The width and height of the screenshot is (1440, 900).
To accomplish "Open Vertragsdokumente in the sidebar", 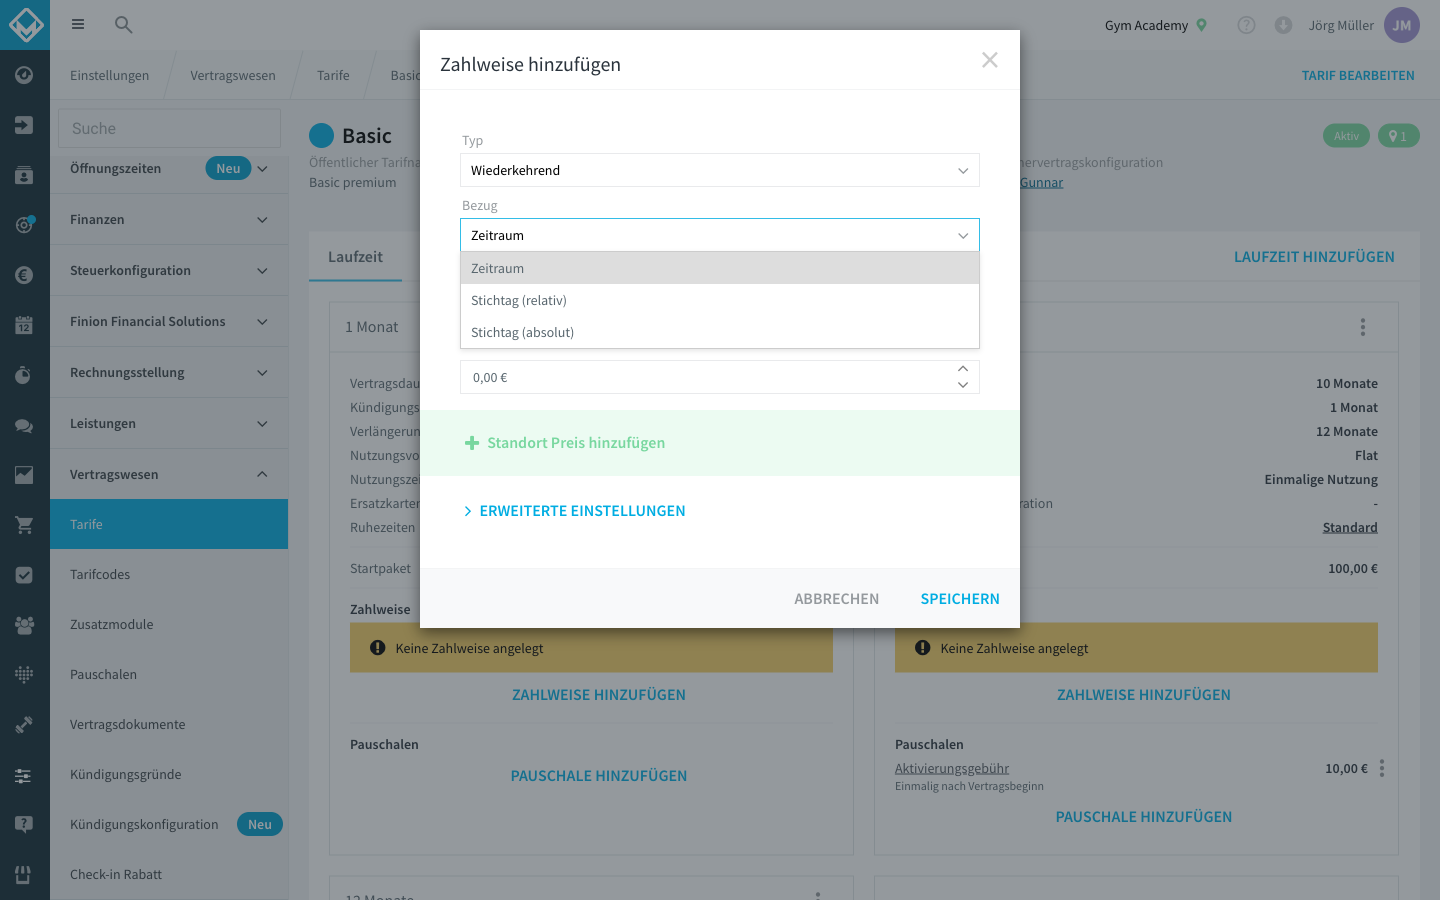I will (x=169, y=724).
